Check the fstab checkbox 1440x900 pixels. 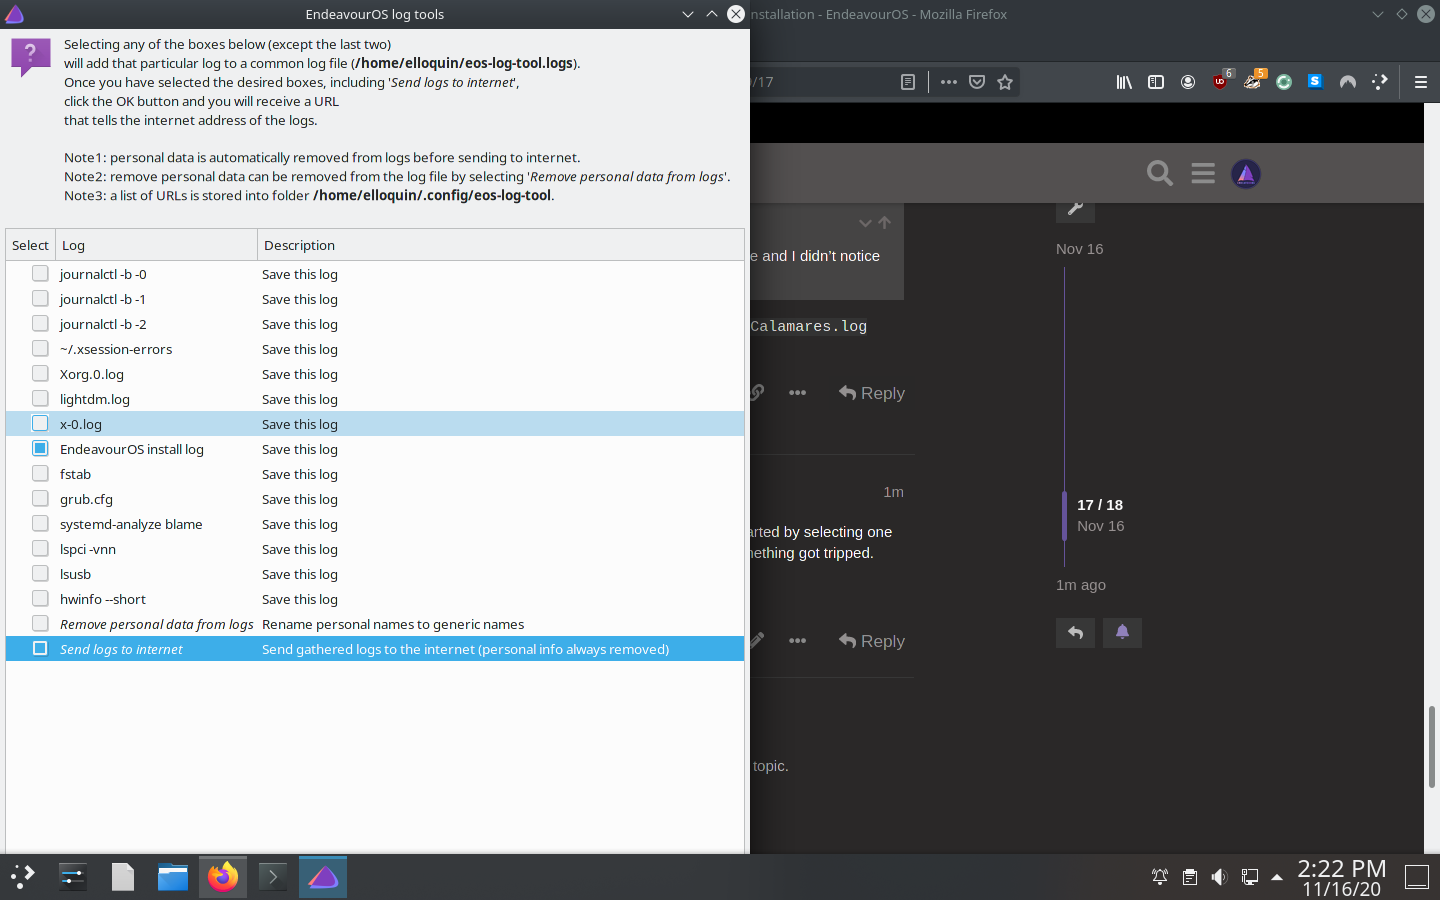point(40,473)
